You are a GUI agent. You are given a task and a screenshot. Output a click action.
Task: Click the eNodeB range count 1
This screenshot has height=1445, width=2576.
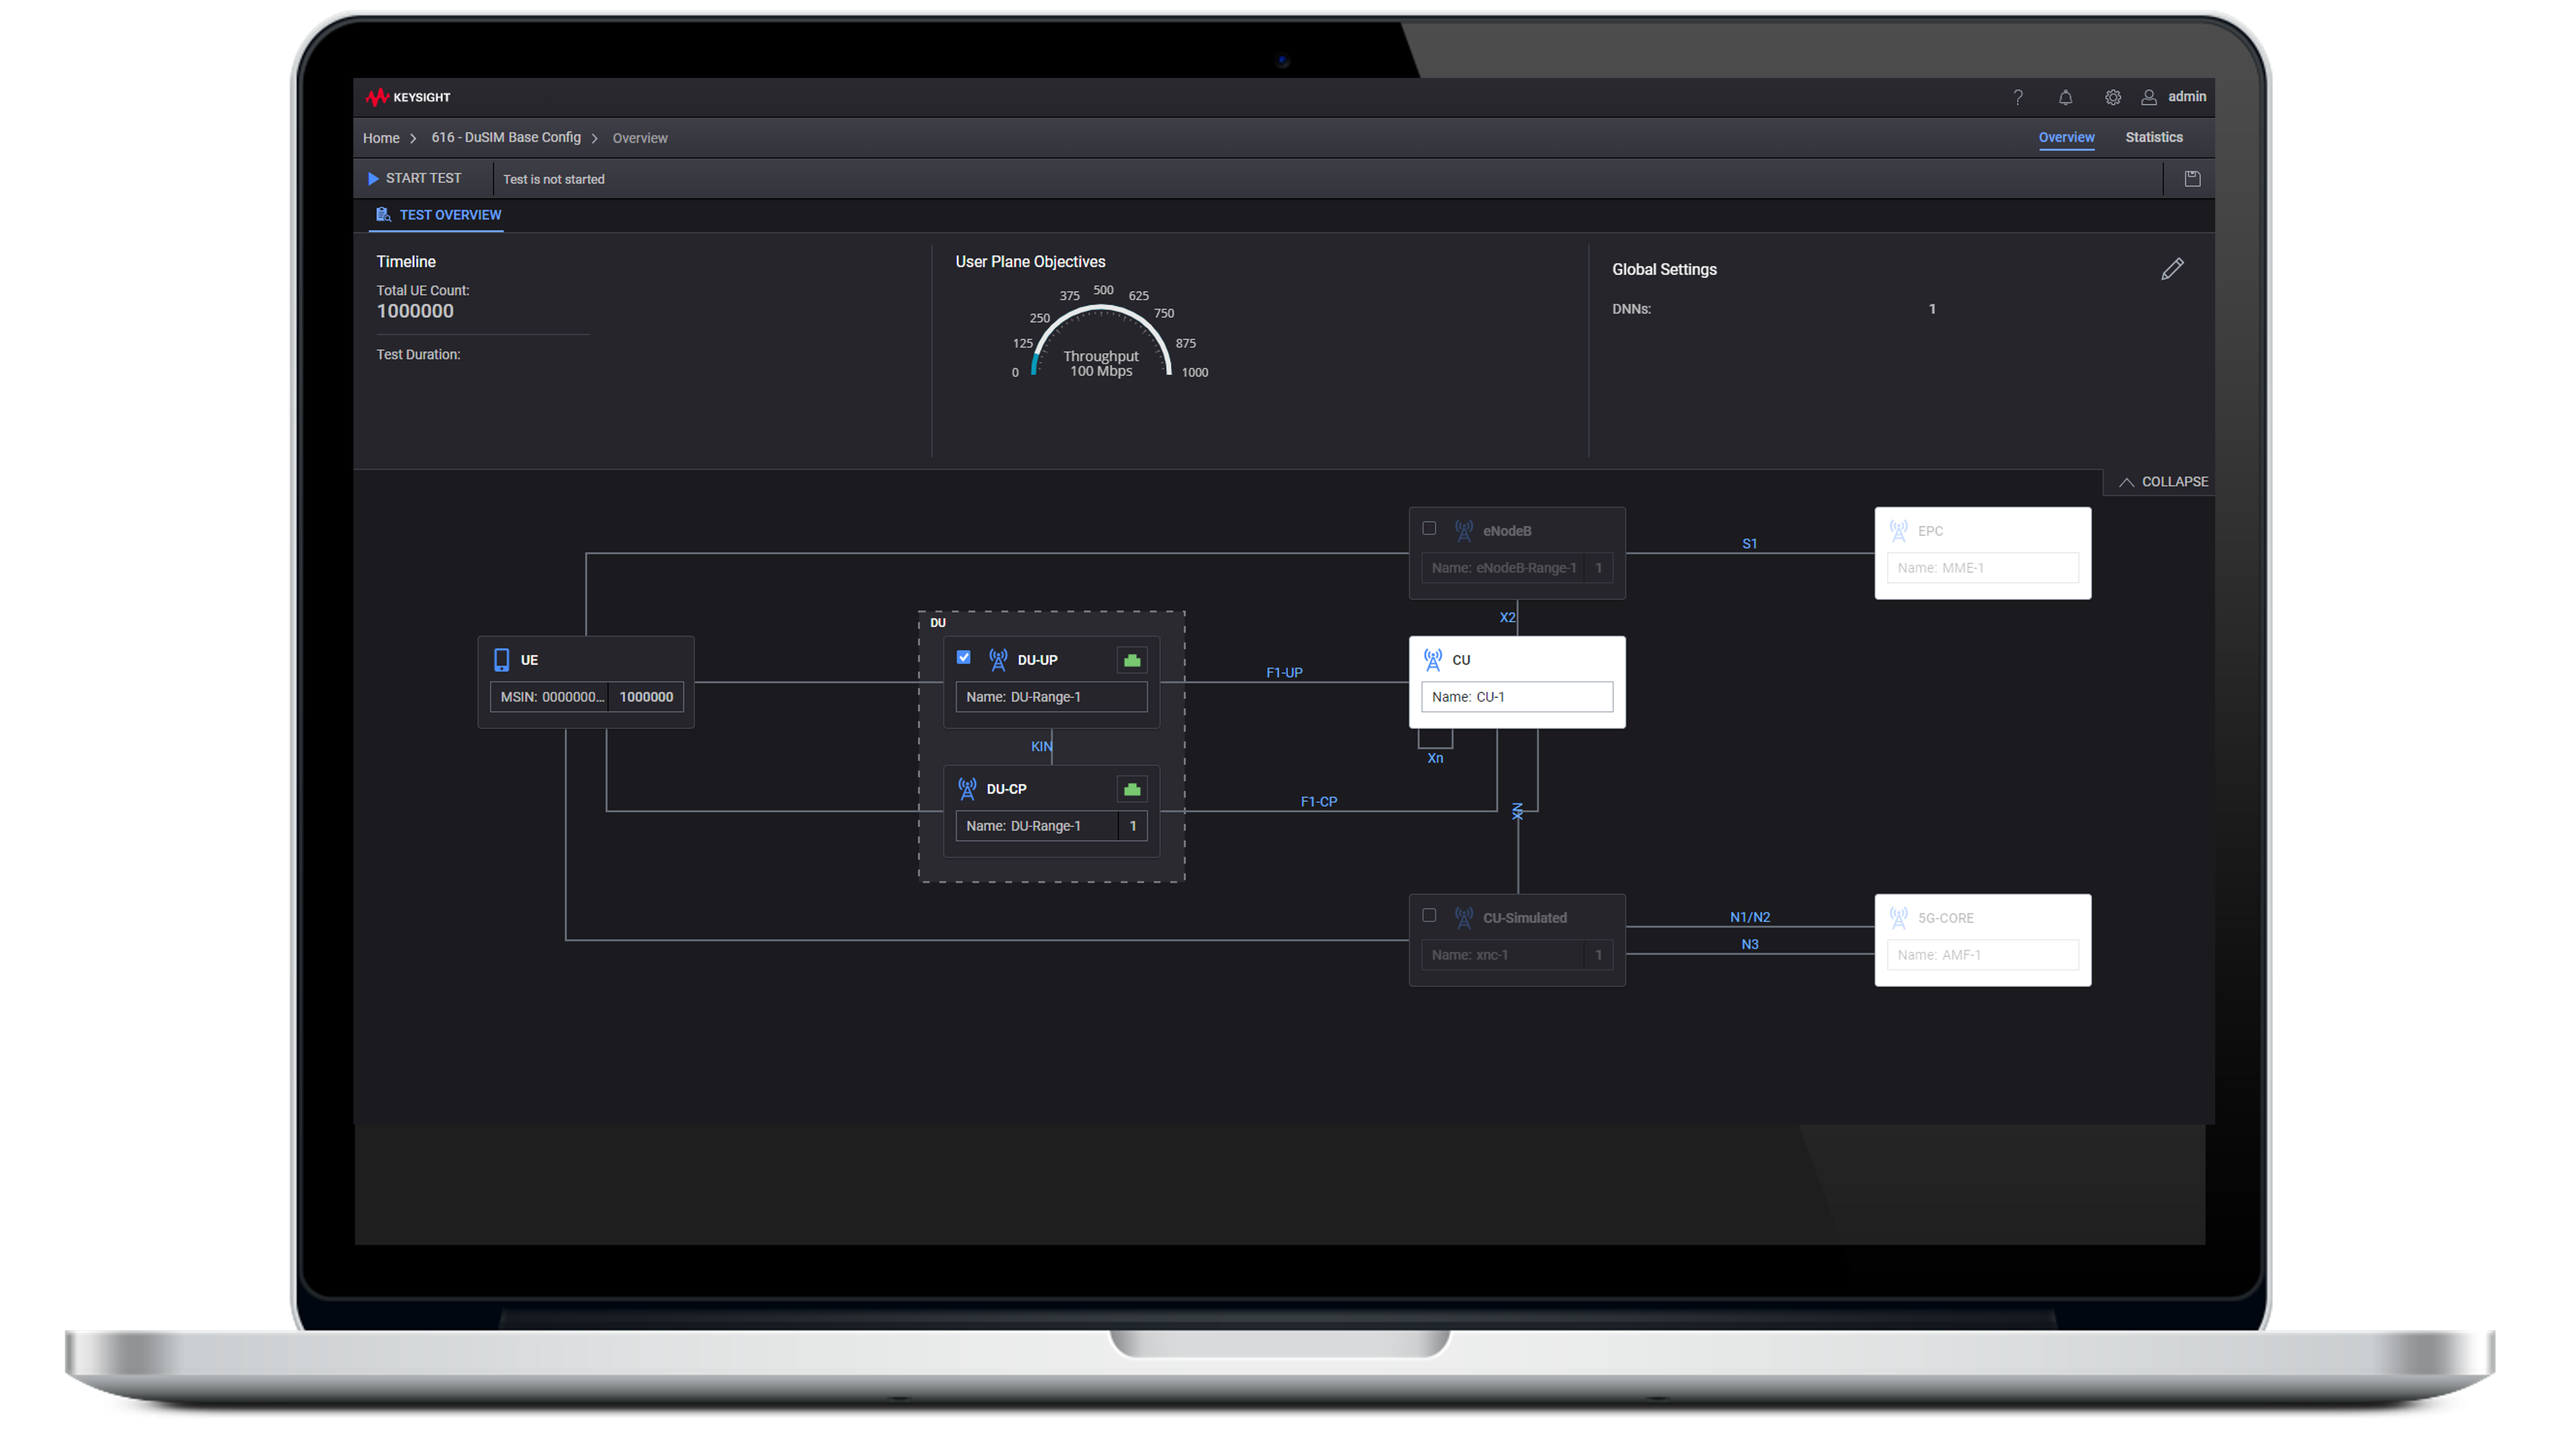click(1599, 568)
